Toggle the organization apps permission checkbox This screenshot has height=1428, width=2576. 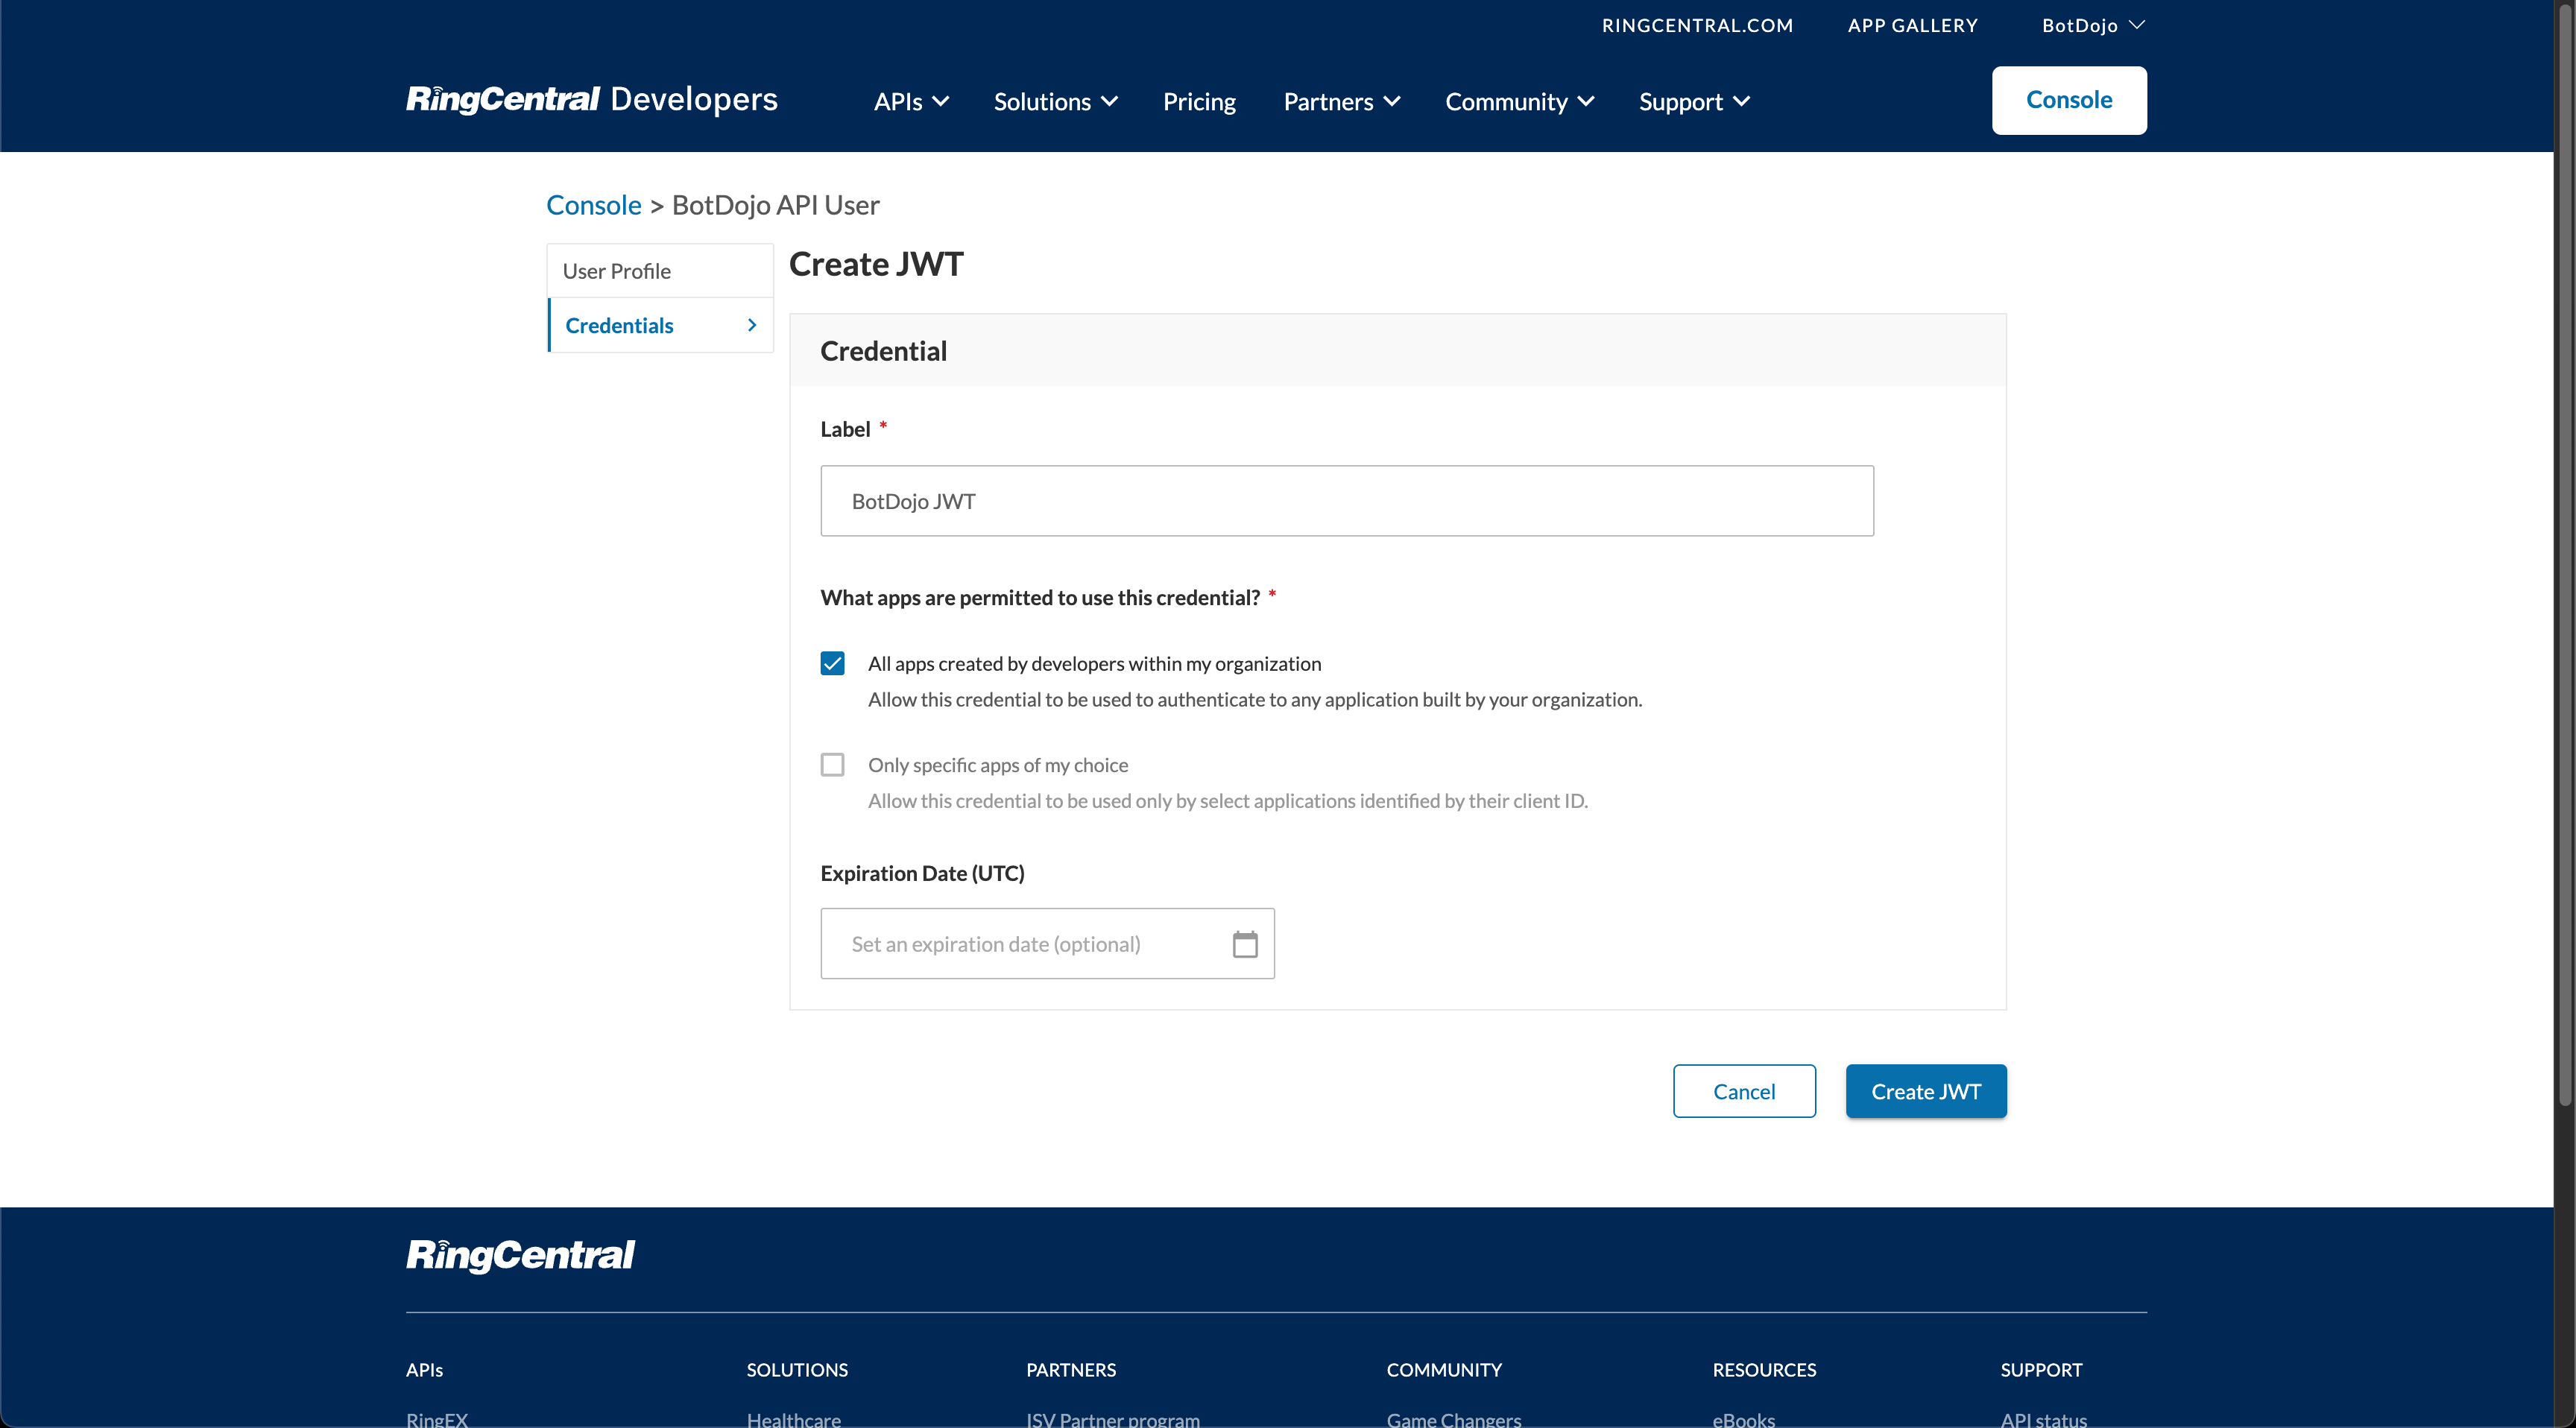pos(832,663)
